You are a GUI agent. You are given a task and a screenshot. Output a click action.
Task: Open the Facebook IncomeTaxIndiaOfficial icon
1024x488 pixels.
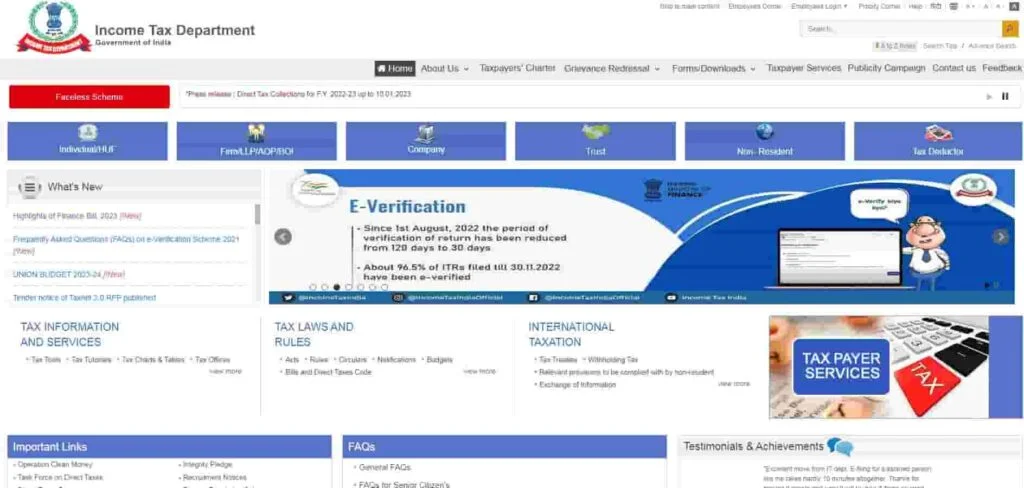533,298
